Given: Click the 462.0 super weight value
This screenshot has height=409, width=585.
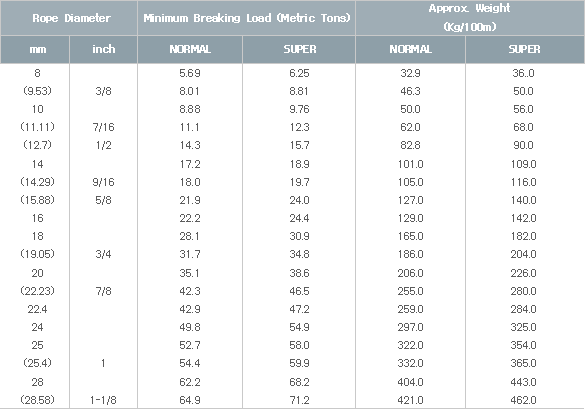Looking at the screenshot, I should 523,400.
